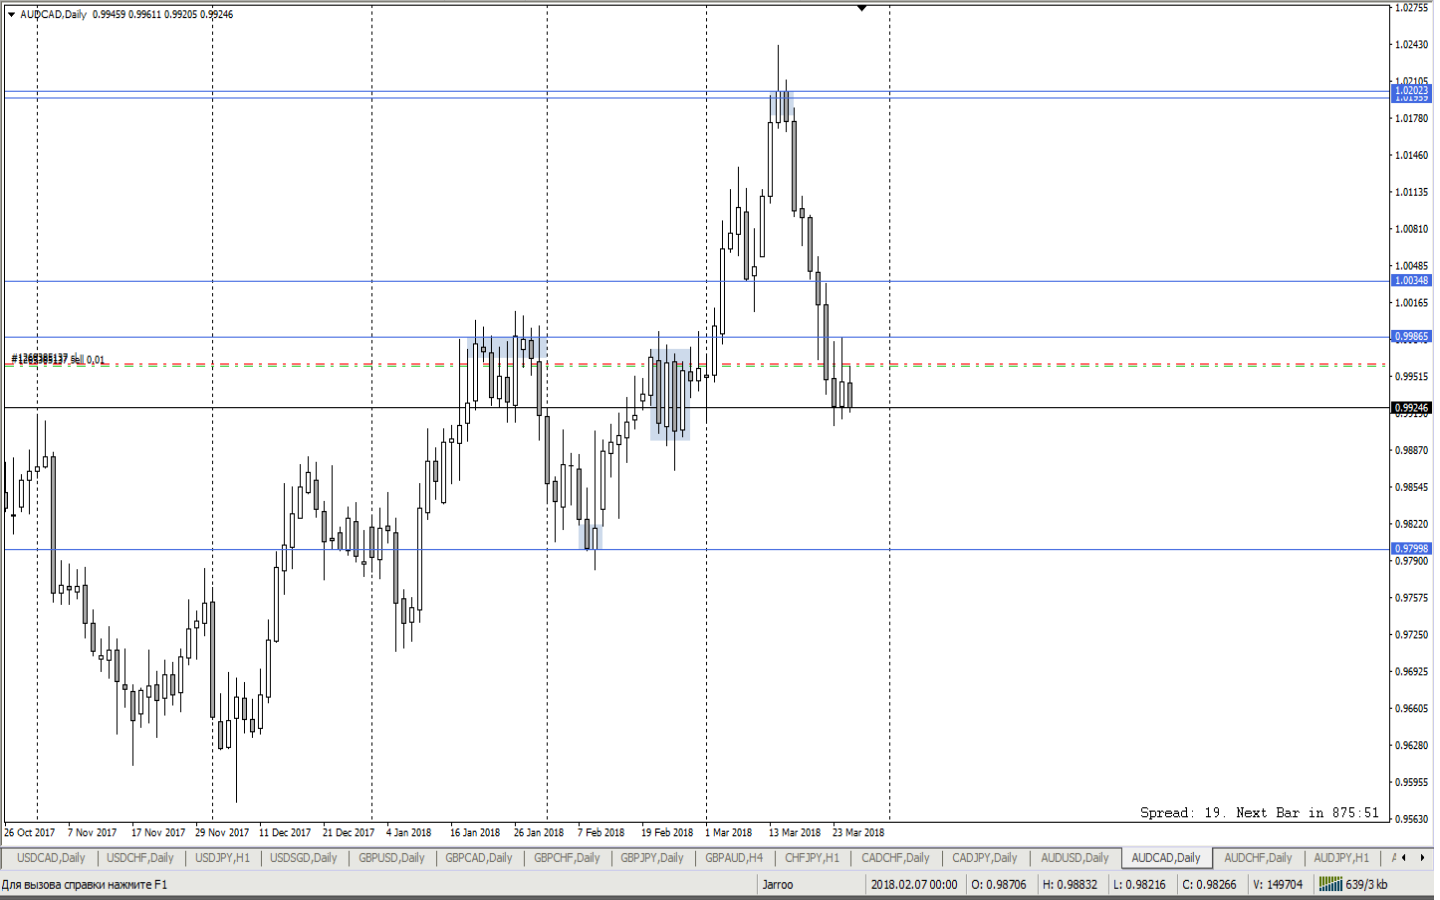Click the 1.00348 price level label
1440x900 pixels.
point(1411,281)
